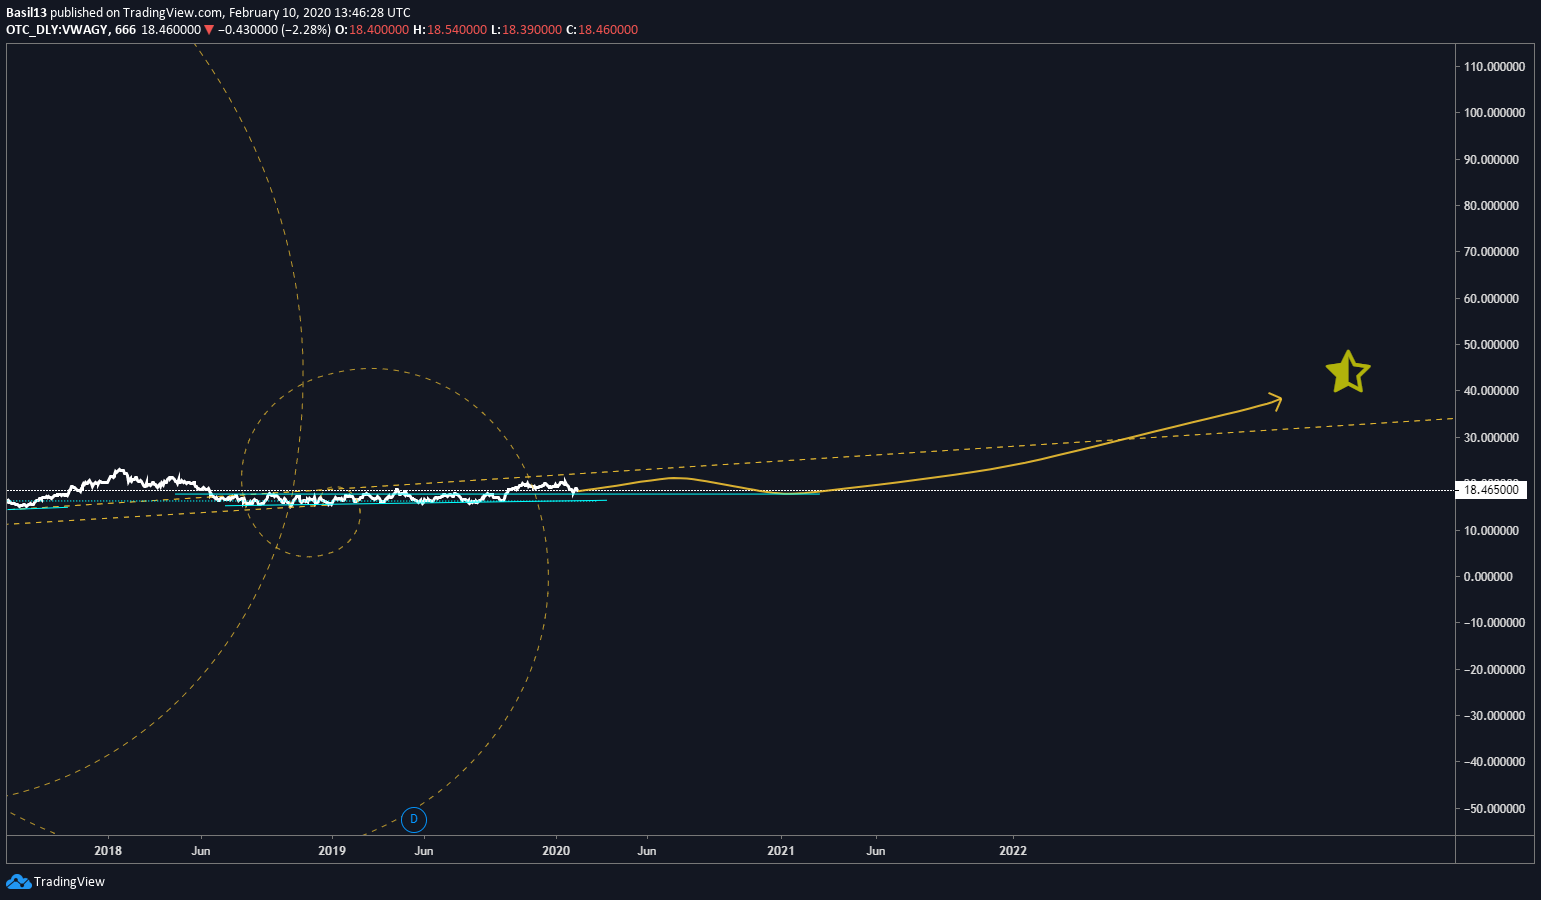Click the open price value O:18.400000
The height and width of the screenshot is (900, 1541).
tap(372, 30)
